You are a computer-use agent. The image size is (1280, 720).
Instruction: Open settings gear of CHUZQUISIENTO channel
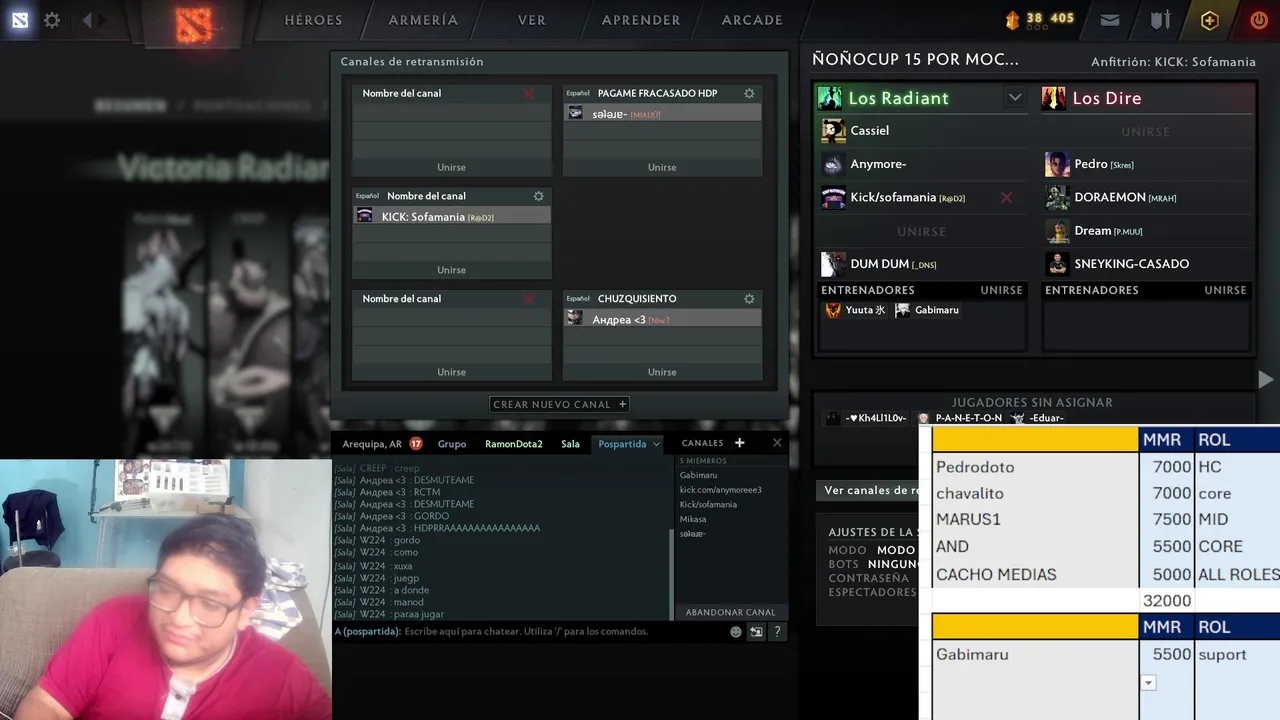pyautogui.click(x=749, y=298)
